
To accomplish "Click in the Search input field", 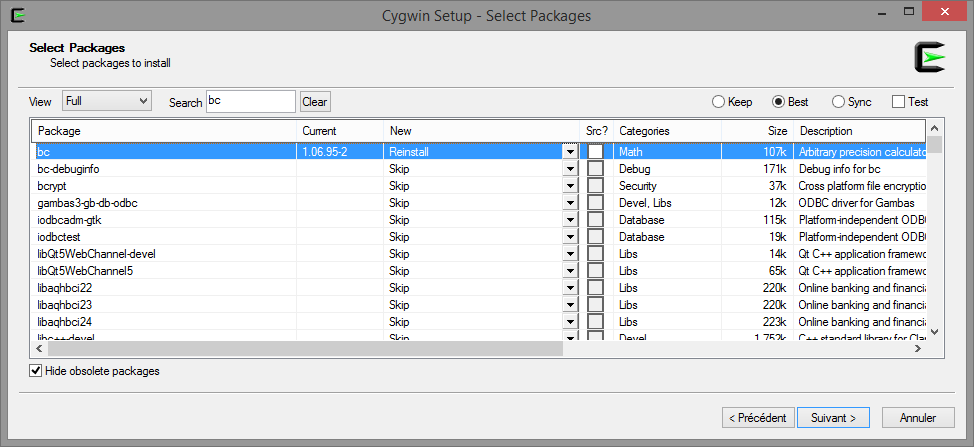I will coord(250,101).
